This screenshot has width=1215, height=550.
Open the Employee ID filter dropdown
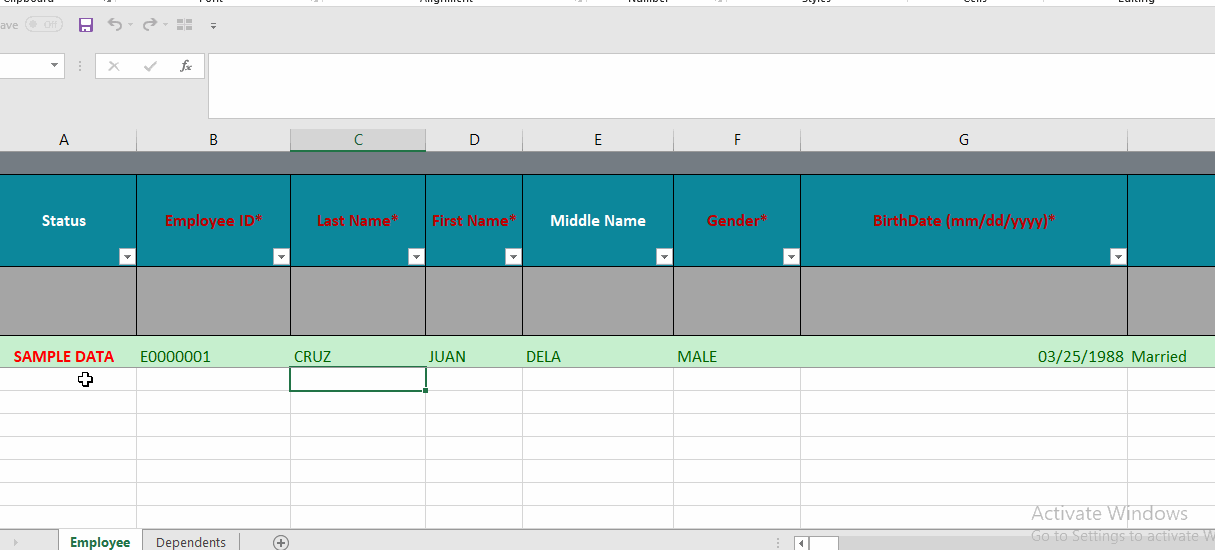coord(281,257)
